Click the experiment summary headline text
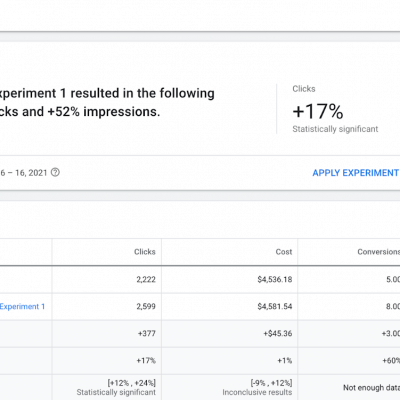The width and height of the screenshot is (400, 400). tap(107, 102)
